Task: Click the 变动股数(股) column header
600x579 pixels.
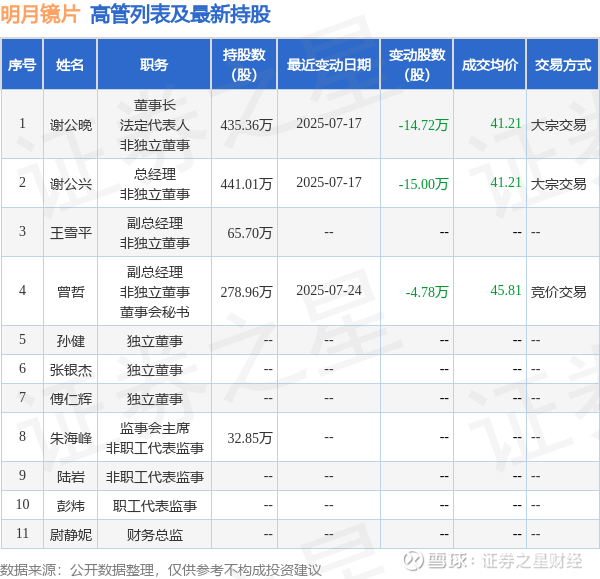Action: click(417, 65)
